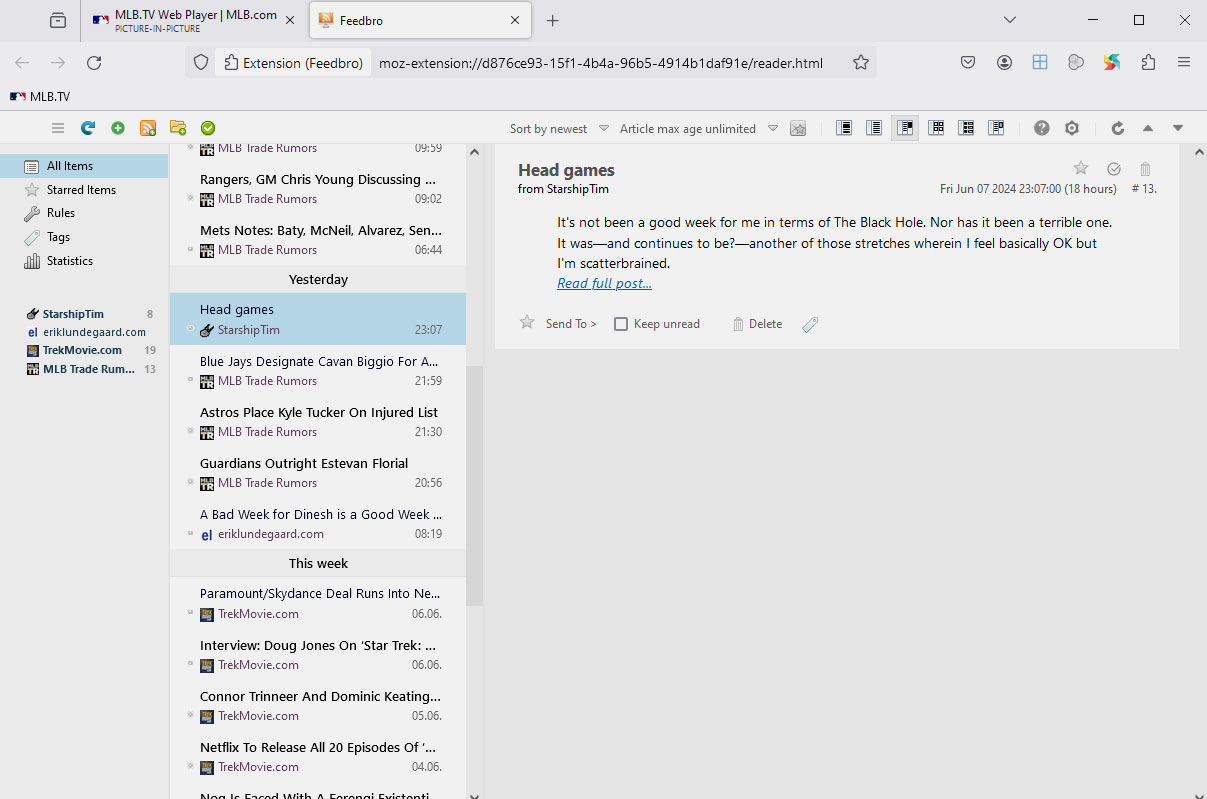Open the MLB.TV bookmark in bookmarks bar
The height and width of the screenshot is (799, 1207).
tap(40, 97)
